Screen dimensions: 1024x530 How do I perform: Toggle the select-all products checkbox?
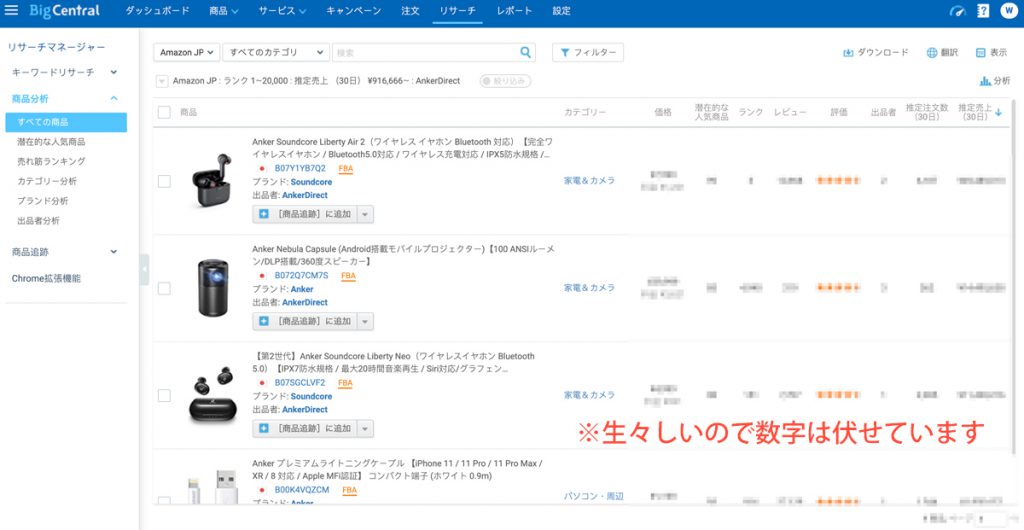click(x=164, y=112)
